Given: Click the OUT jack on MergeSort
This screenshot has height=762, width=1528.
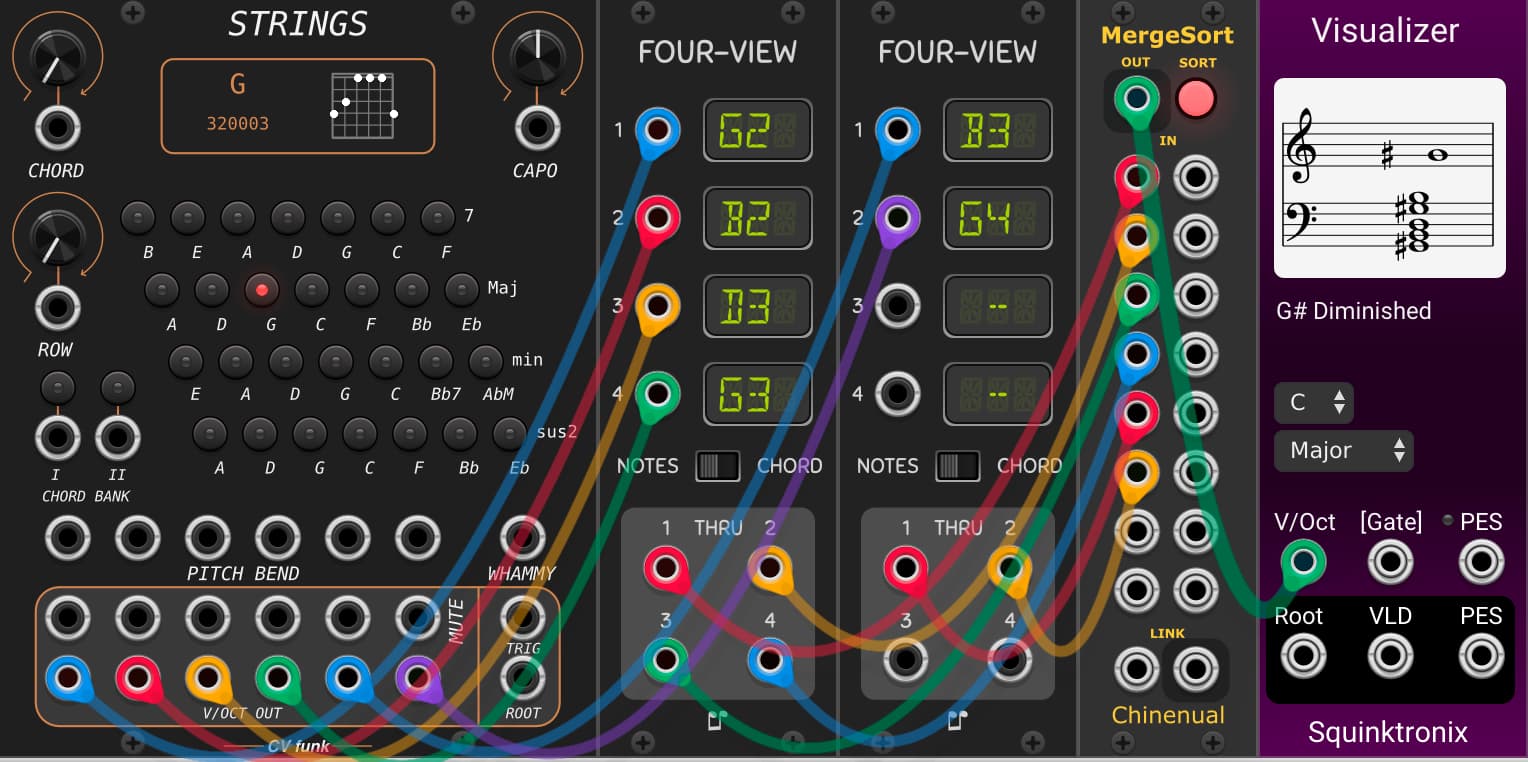Looking at the screenshot, I should (x=1136, y=99).
